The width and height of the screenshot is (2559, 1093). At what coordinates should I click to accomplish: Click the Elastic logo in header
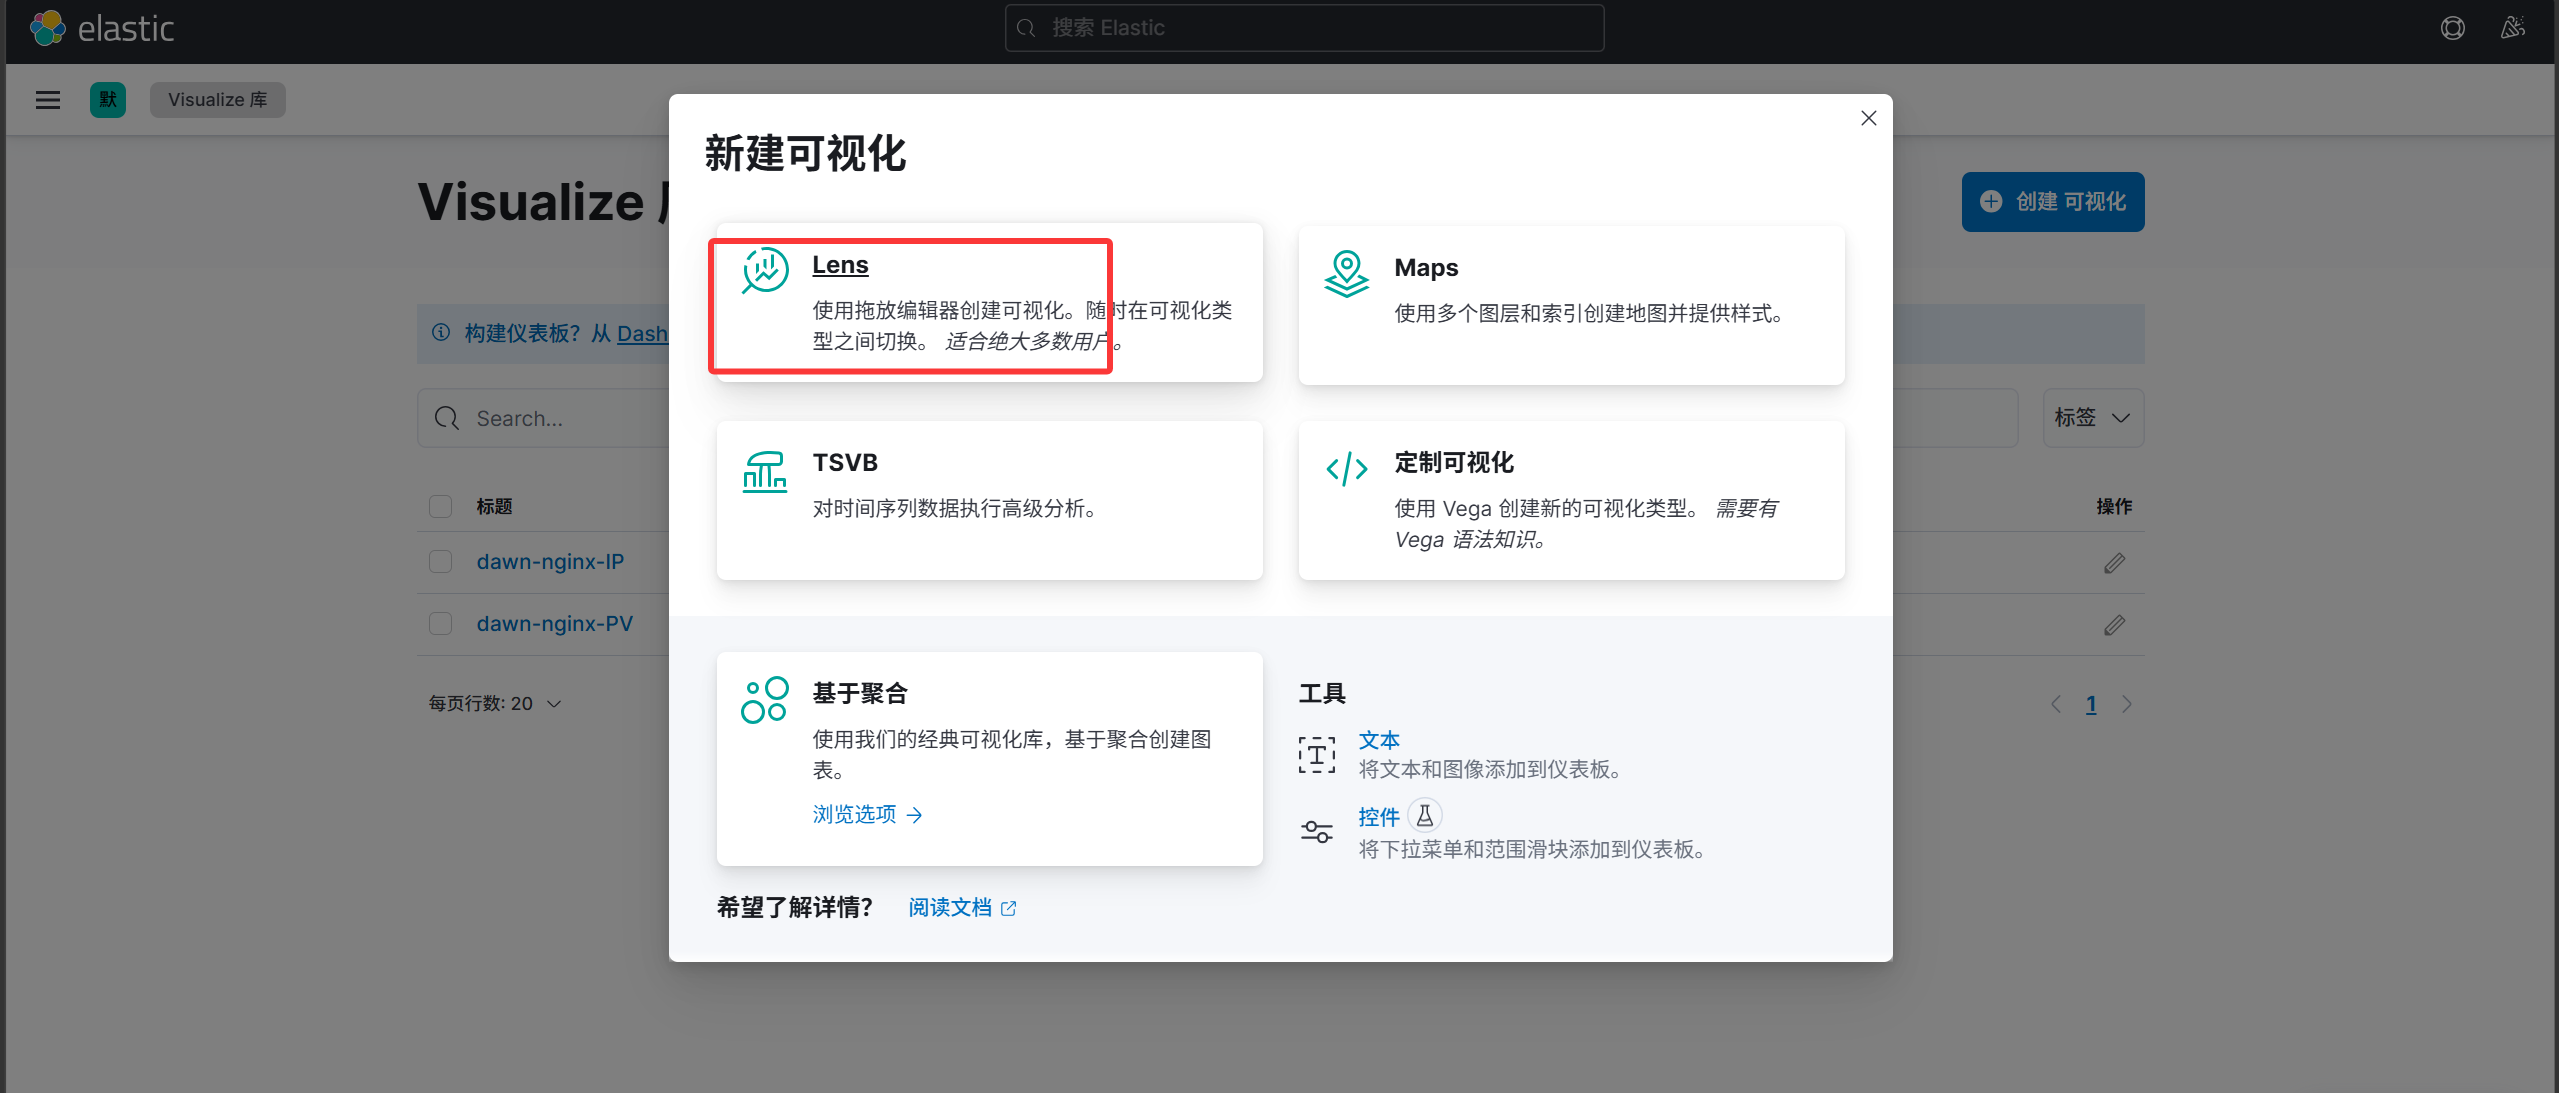[102, 28]
